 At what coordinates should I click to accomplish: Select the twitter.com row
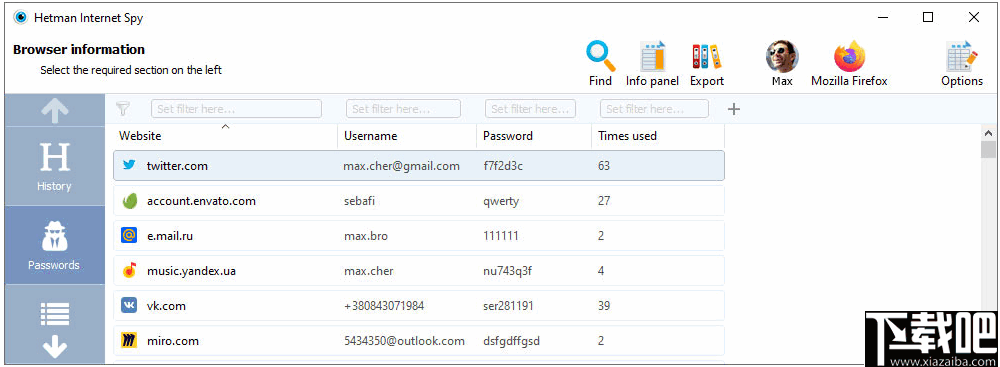[x=419, y=166]
